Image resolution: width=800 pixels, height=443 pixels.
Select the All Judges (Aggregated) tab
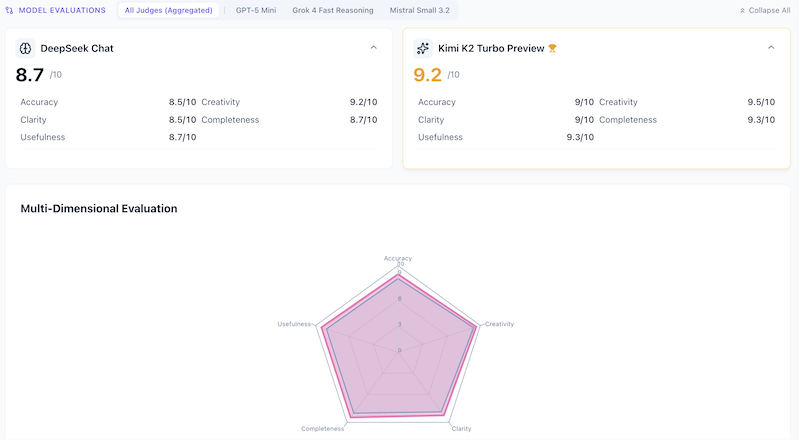coord(168,10)
